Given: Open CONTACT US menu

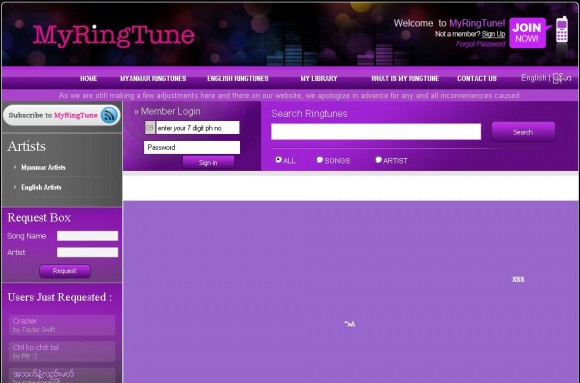Looking at the screenshot, I should (477, 78).
